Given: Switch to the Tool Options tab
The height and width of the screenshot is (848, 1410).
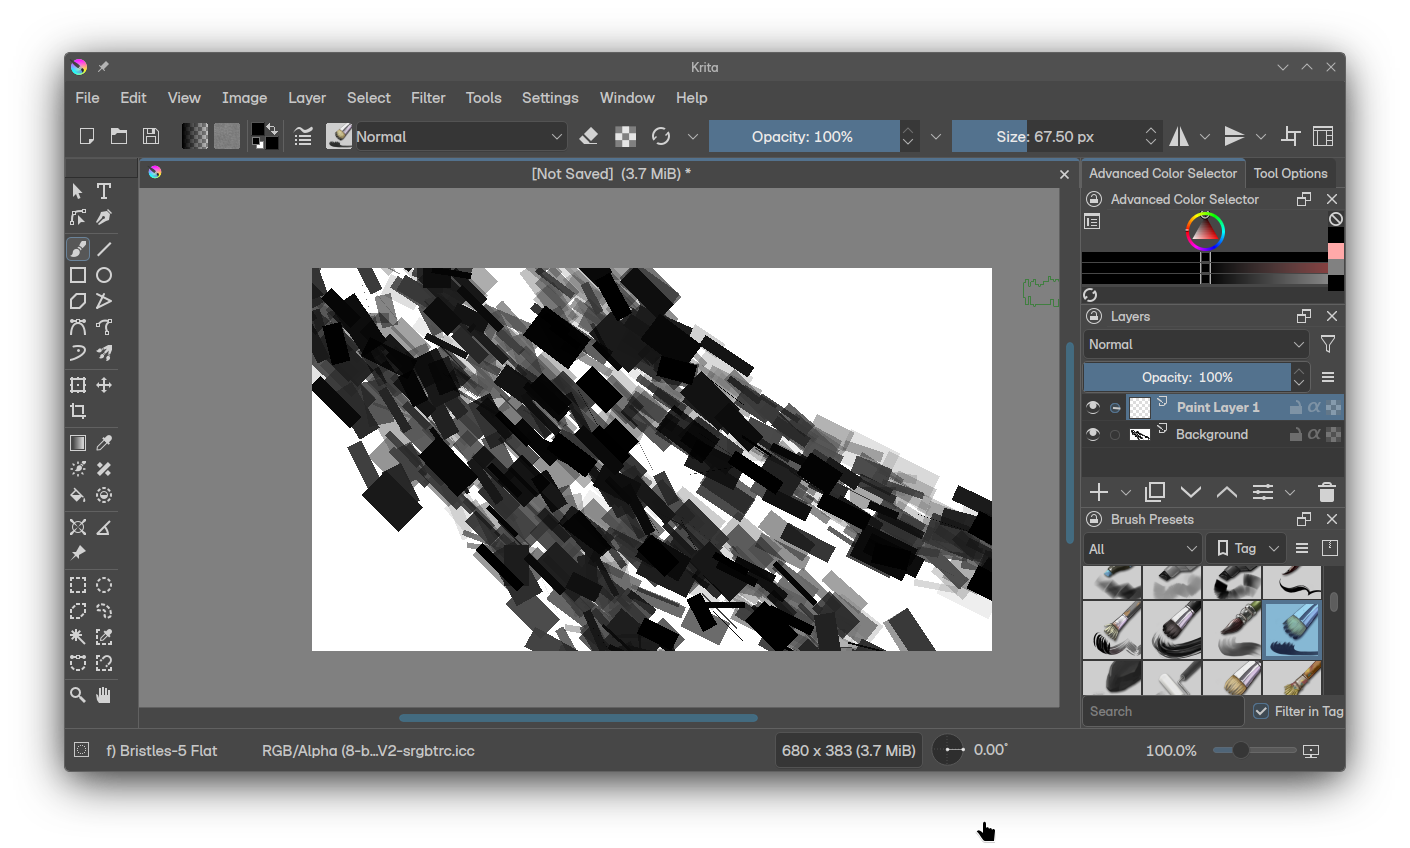Looking at the screenshot, I should pos(1290,173).
